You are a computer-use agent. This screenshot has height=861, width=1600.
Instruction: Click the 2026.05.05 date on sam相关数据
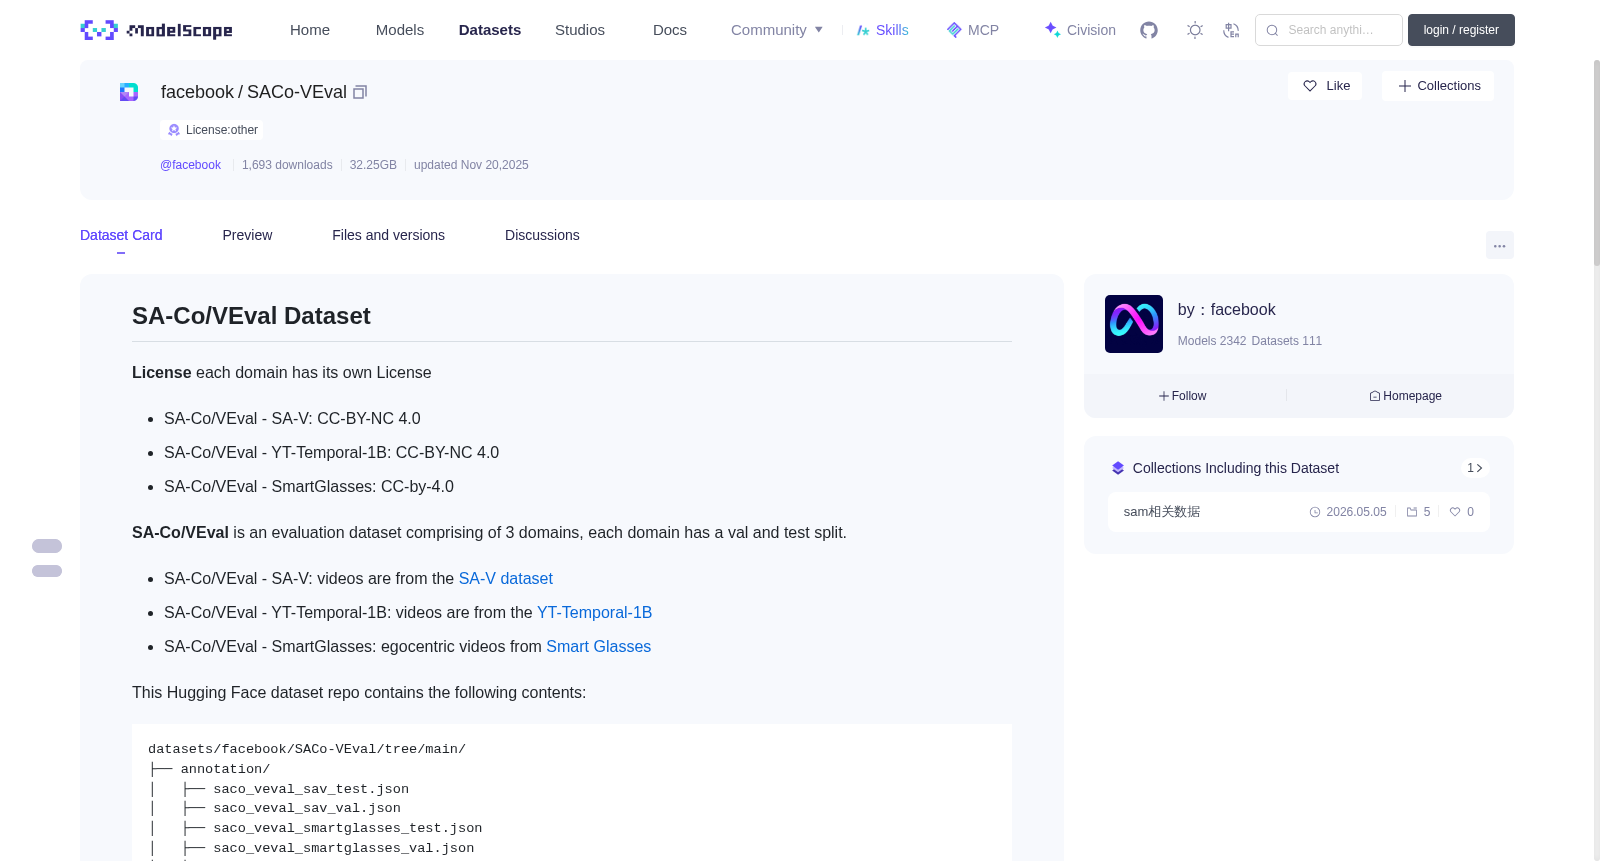[1348, 512]
